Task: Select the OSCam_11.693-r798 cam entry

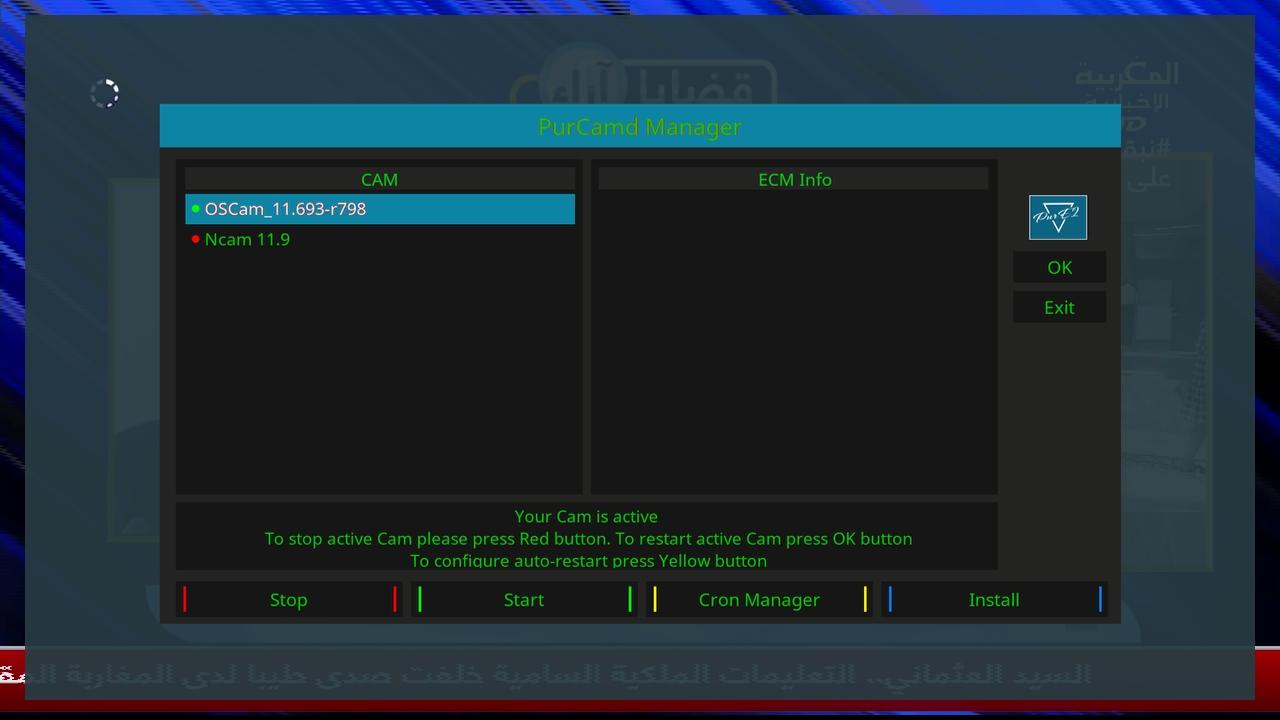Action: tap(380, 209)
